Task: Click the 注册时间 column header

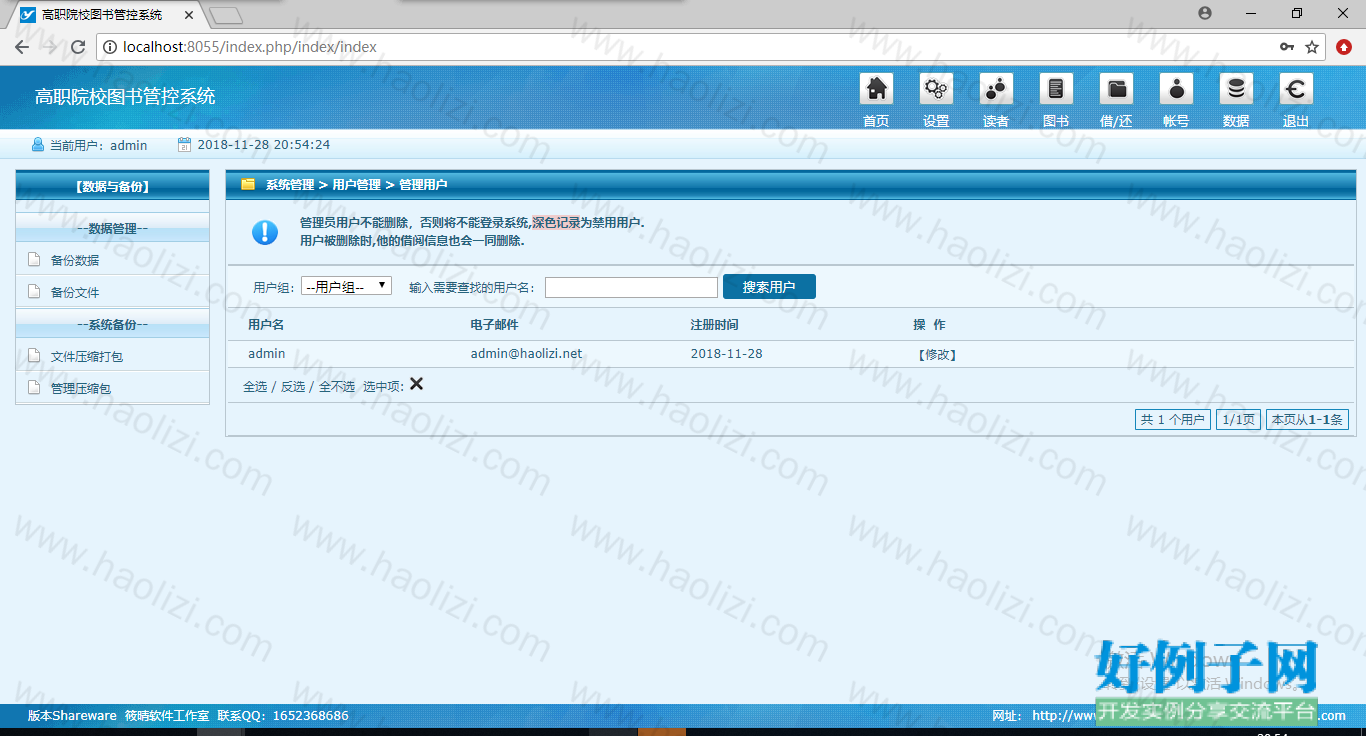Action: pos(714,325)
